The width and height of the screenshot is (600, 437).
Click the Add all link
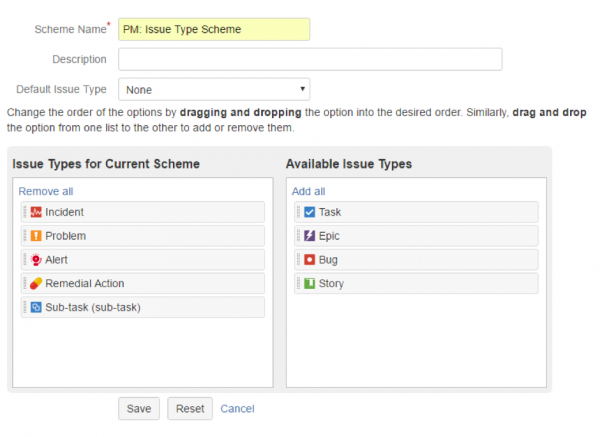point(308,191)
